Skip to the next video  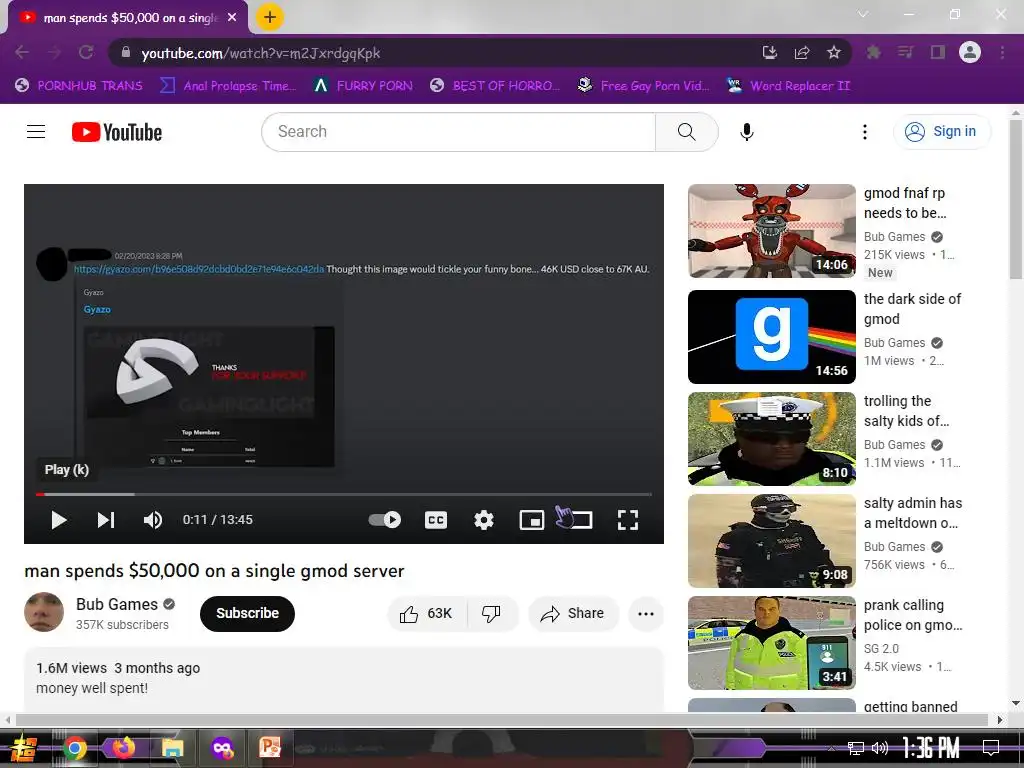pos(106,520)
